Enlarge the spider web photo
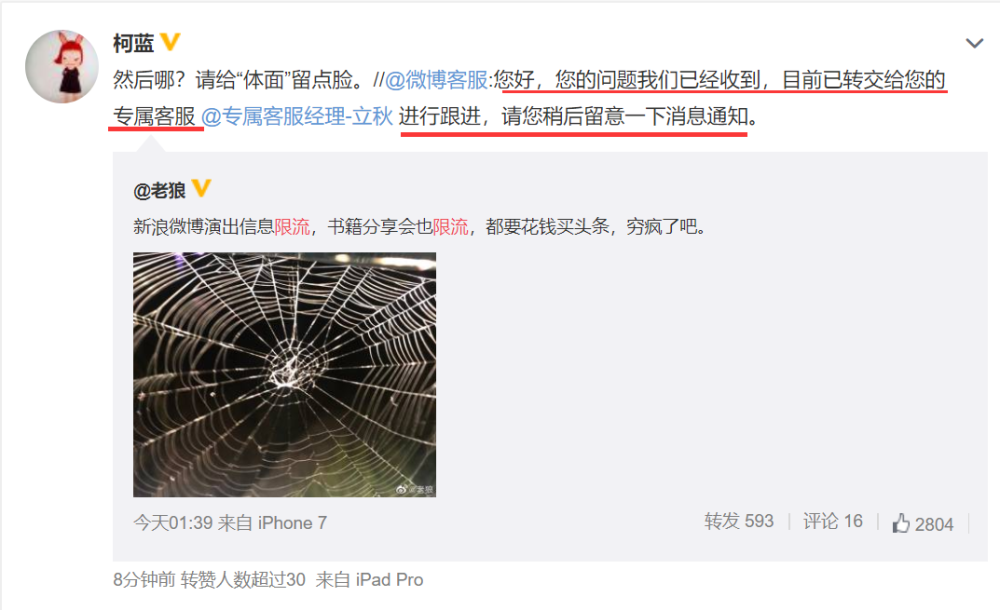Image resolution: width=1000 pixels, height=610 pixels. coord(284,375)
